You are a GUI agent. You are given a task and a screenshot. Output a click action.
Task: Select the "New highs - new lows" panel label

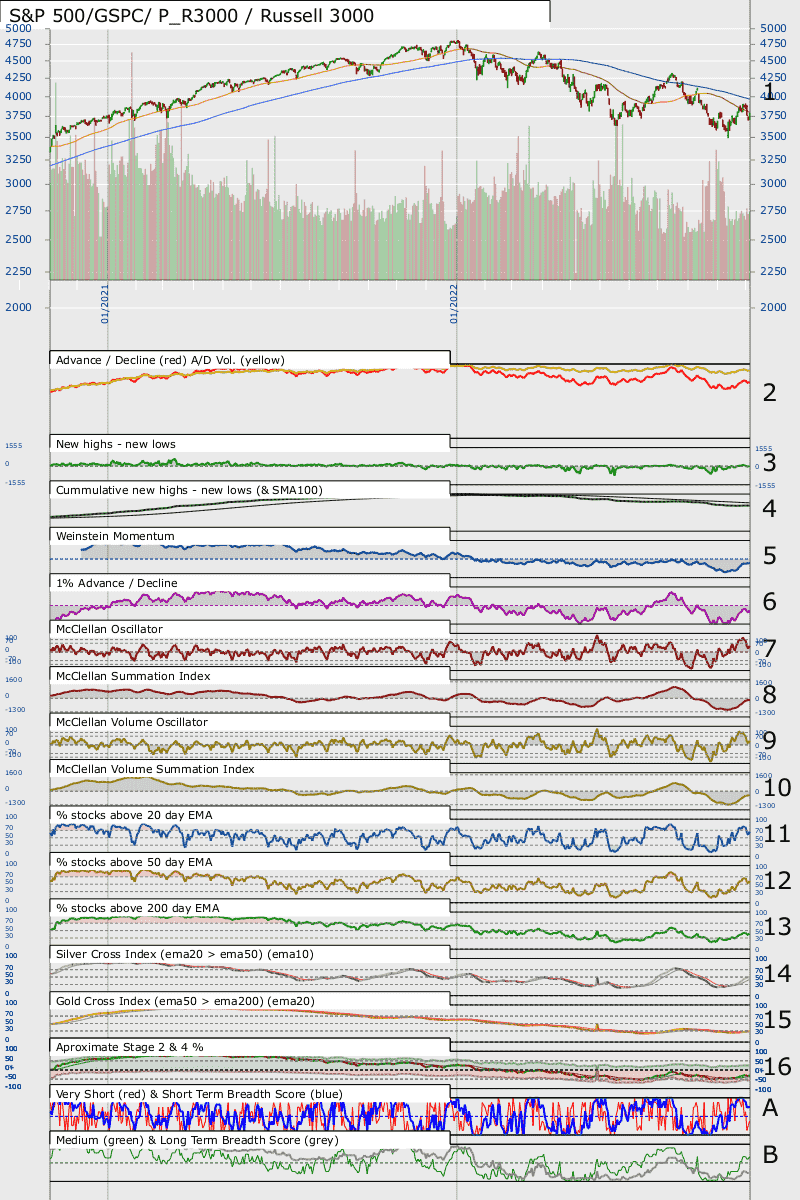[x=116, y=443]
